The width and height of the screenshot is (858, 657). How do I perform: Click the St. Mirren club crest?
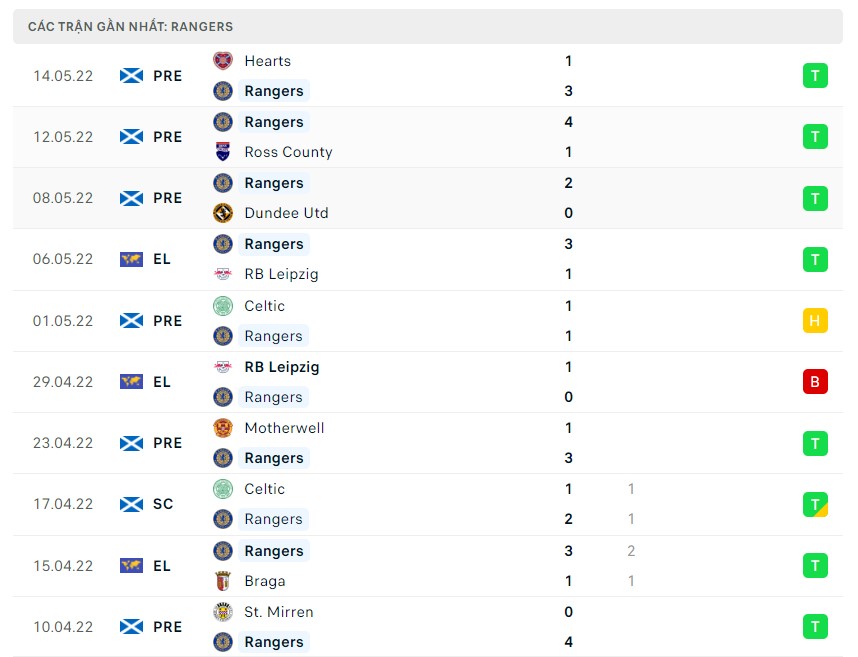223,612
